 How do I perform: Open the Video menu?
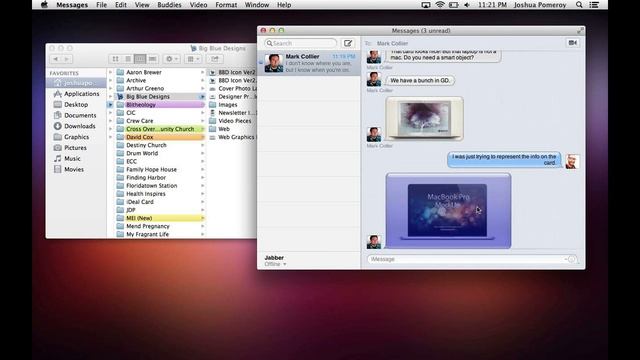pos(198,5)
